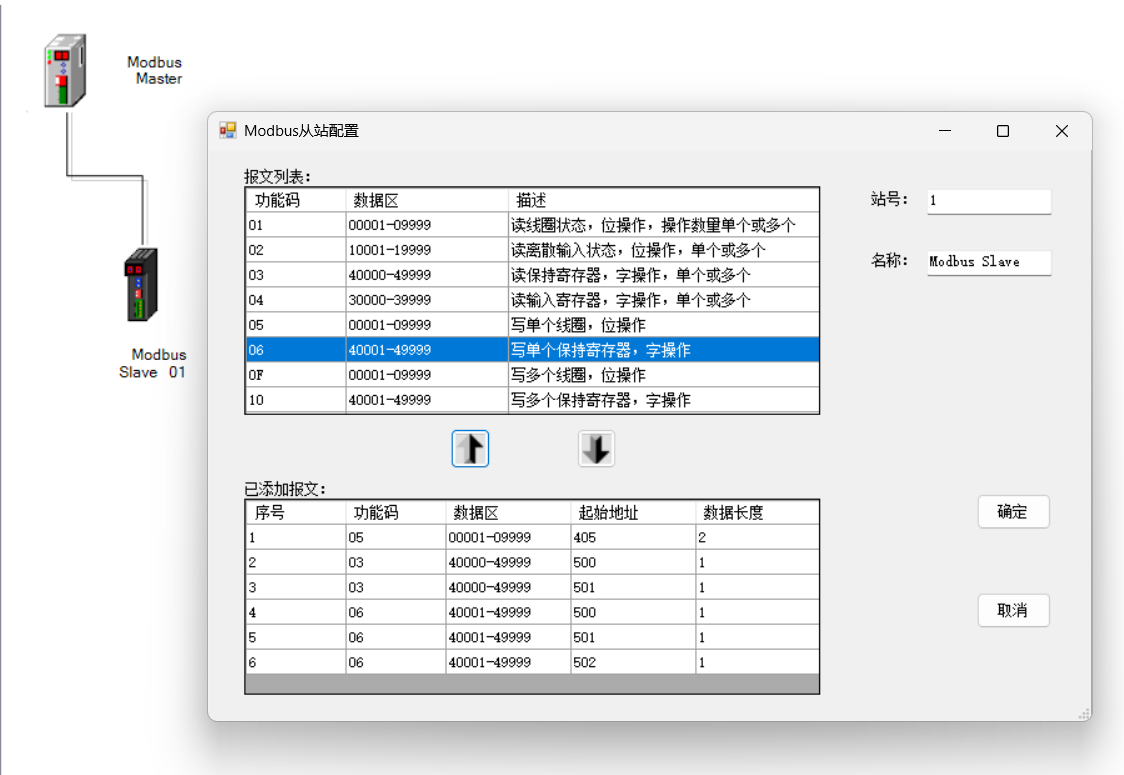Select function code 03 in message list

(x=531, y=275)
